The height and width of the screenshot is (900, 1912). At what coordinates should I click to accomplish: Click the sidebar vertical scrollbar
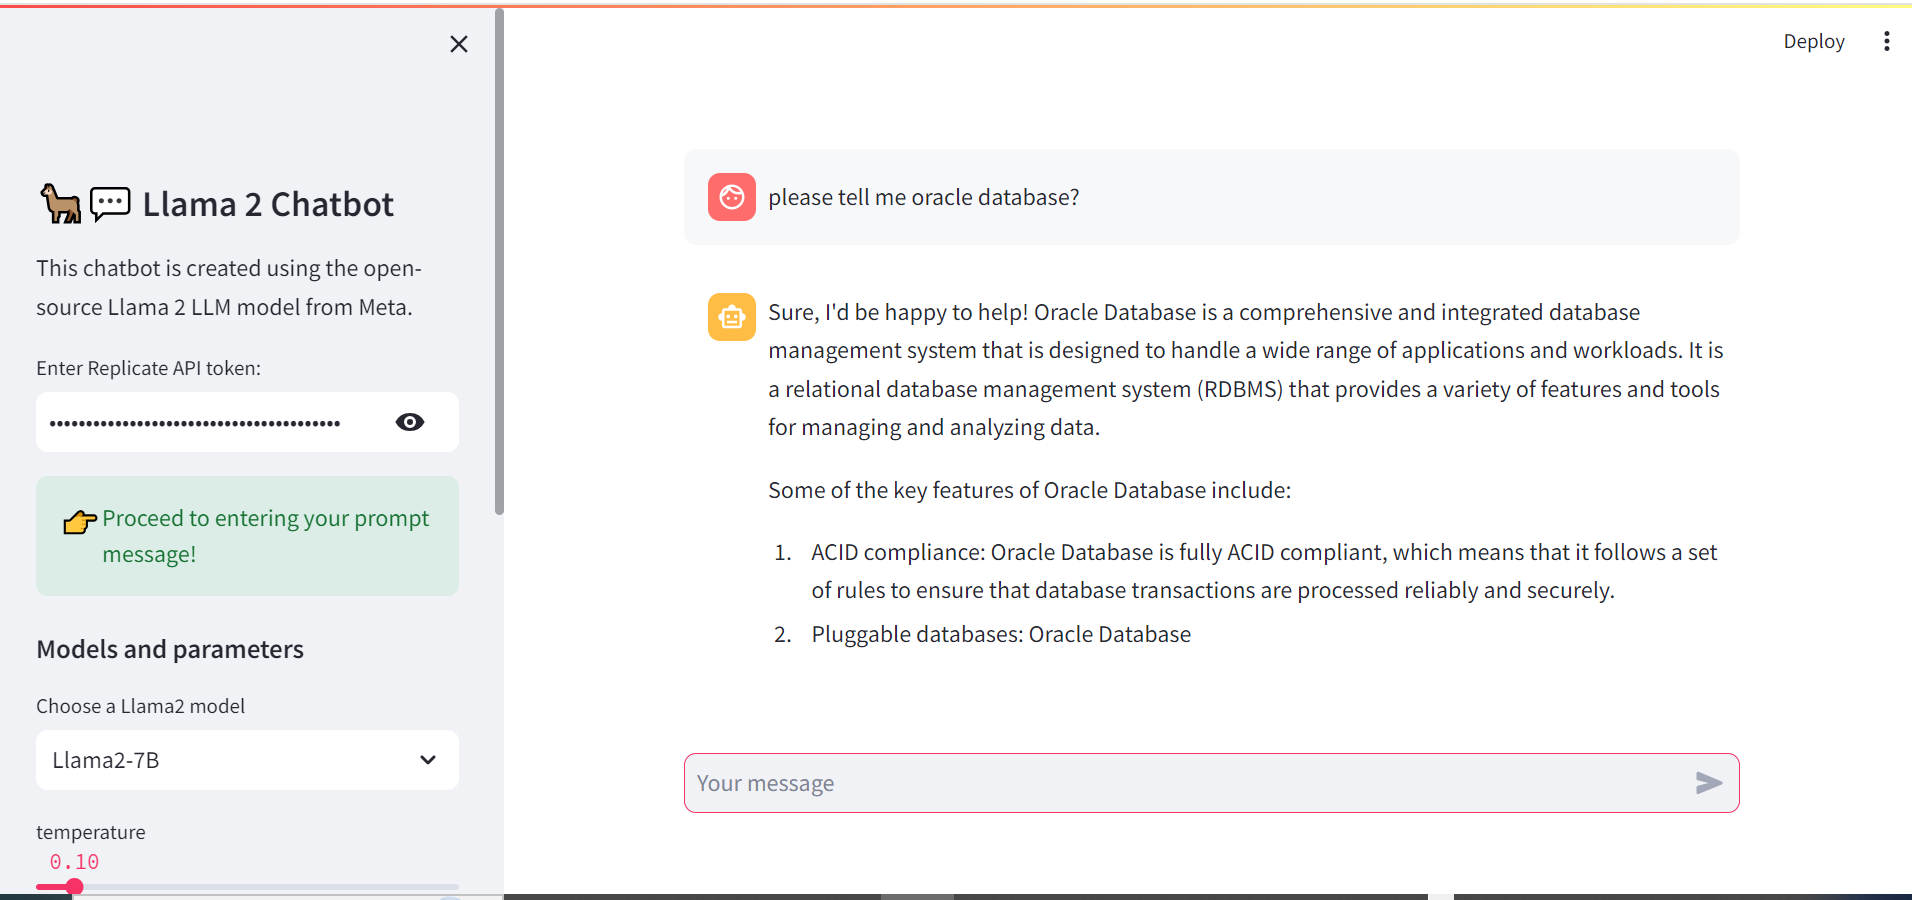pyautogui.click(x=499, y=262)
